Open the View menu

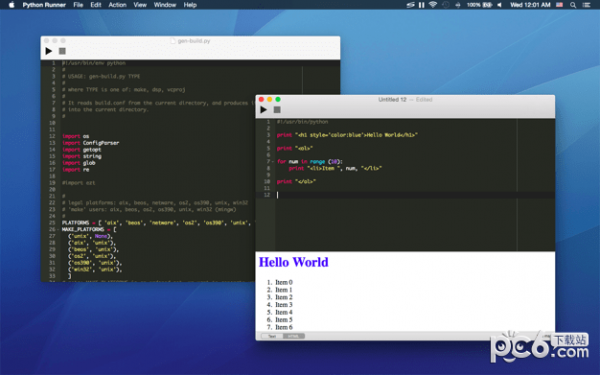[x=140, y=5]
